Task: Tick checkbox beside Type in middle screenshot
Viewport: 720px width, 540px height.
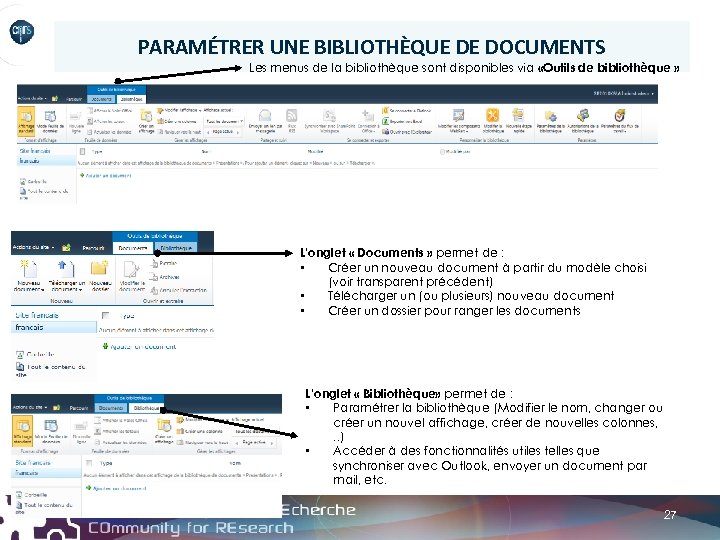Action: pos(106,315)
